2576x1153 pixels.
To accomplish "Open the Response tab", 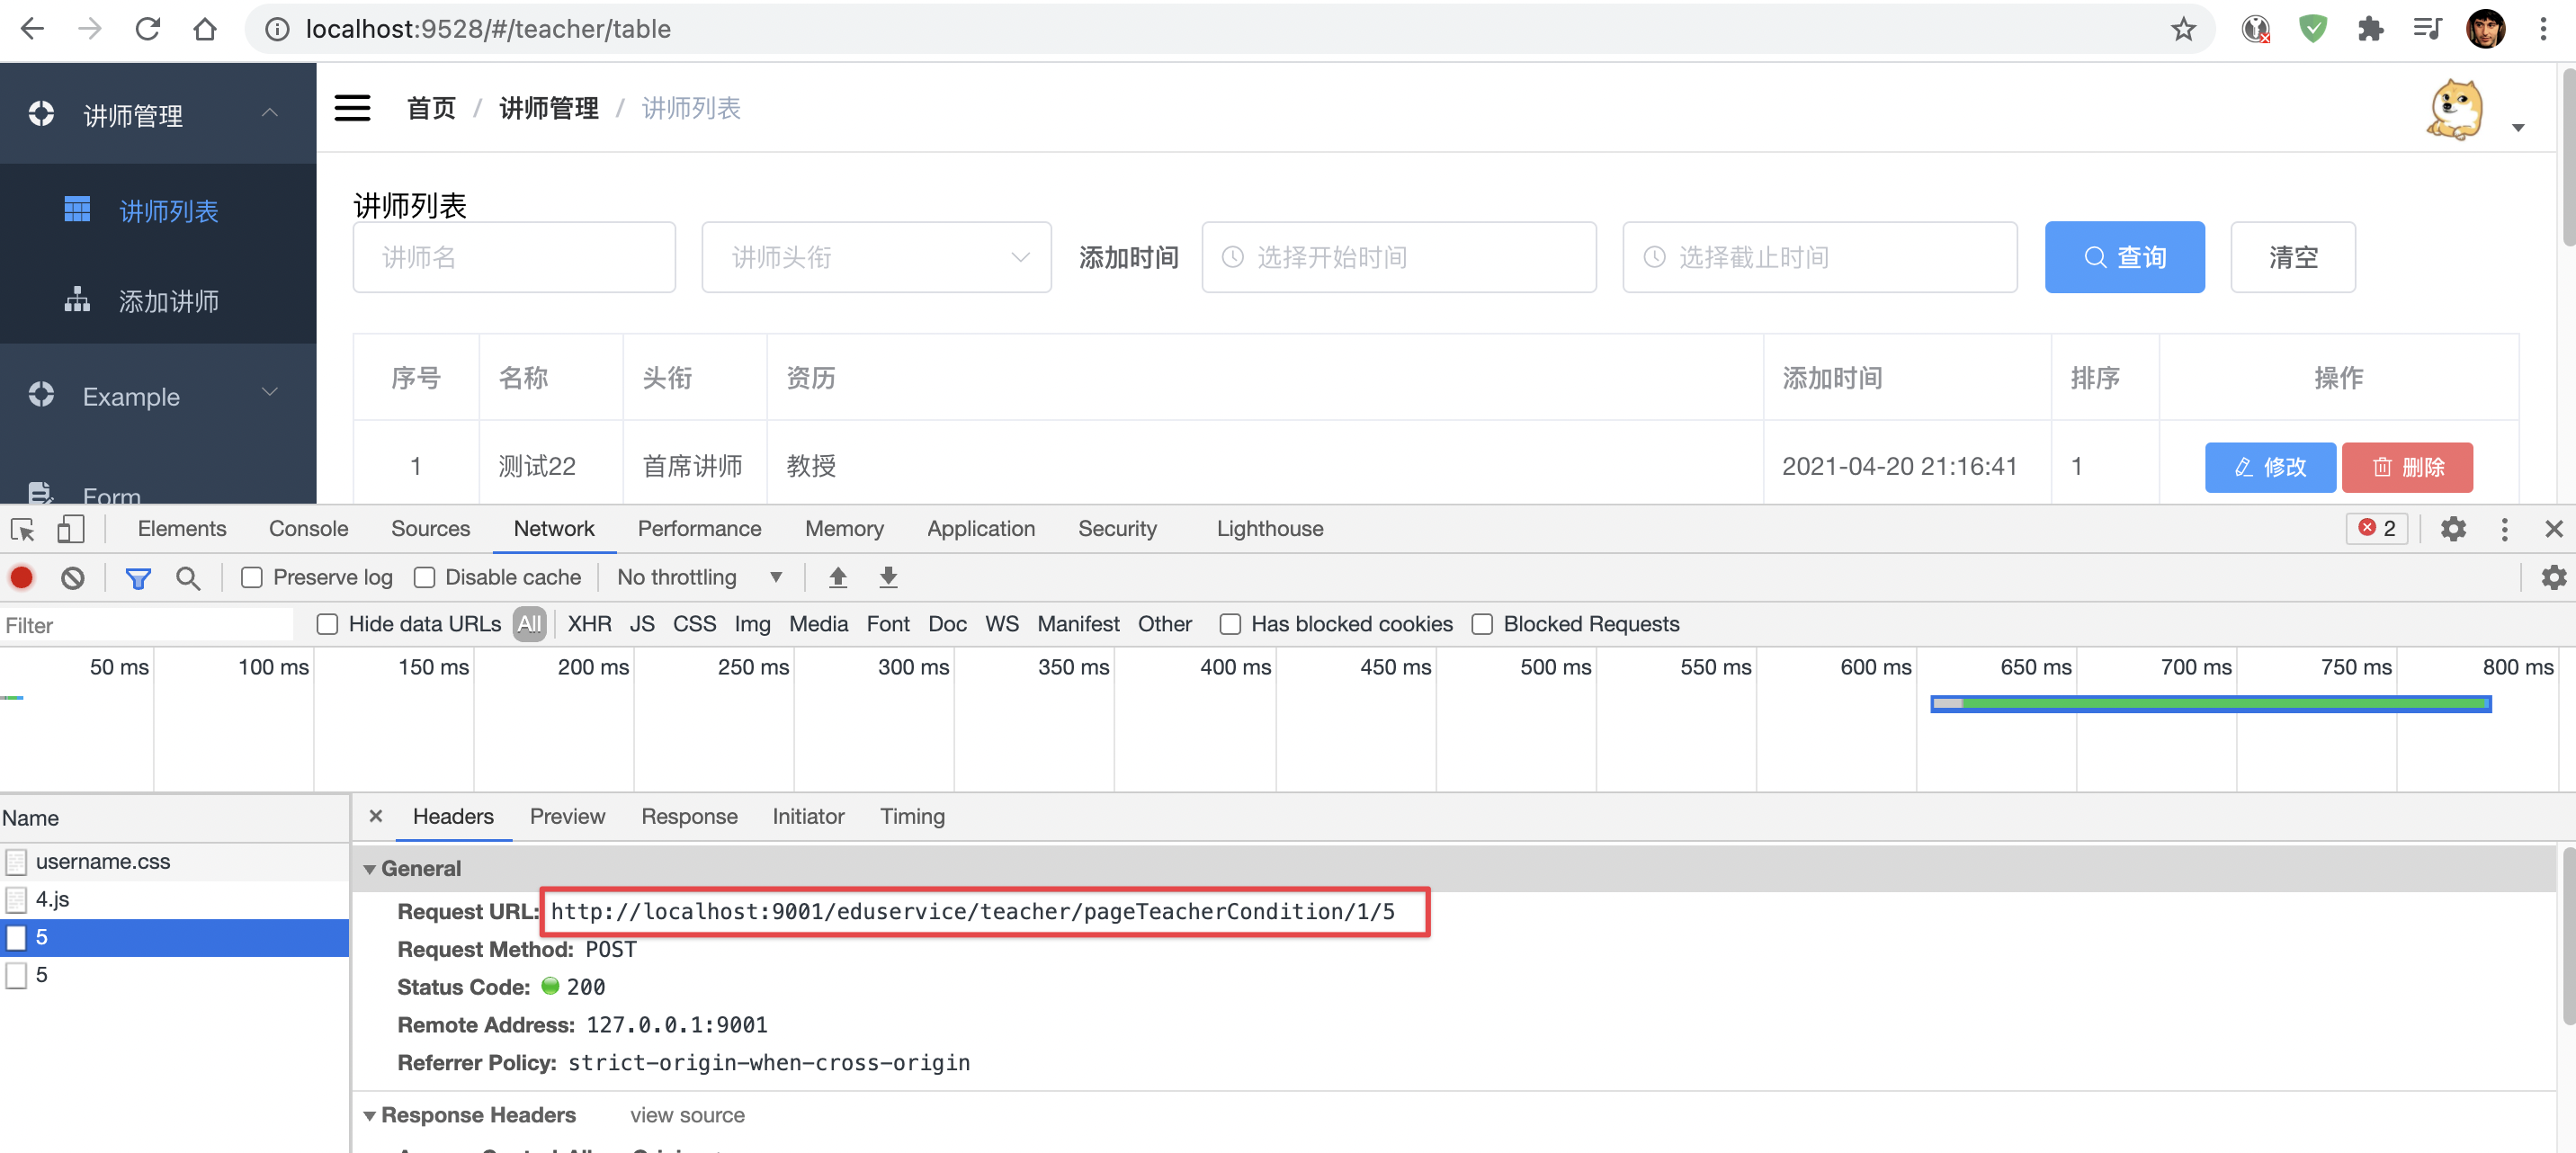I will click(x=689, y=816).
